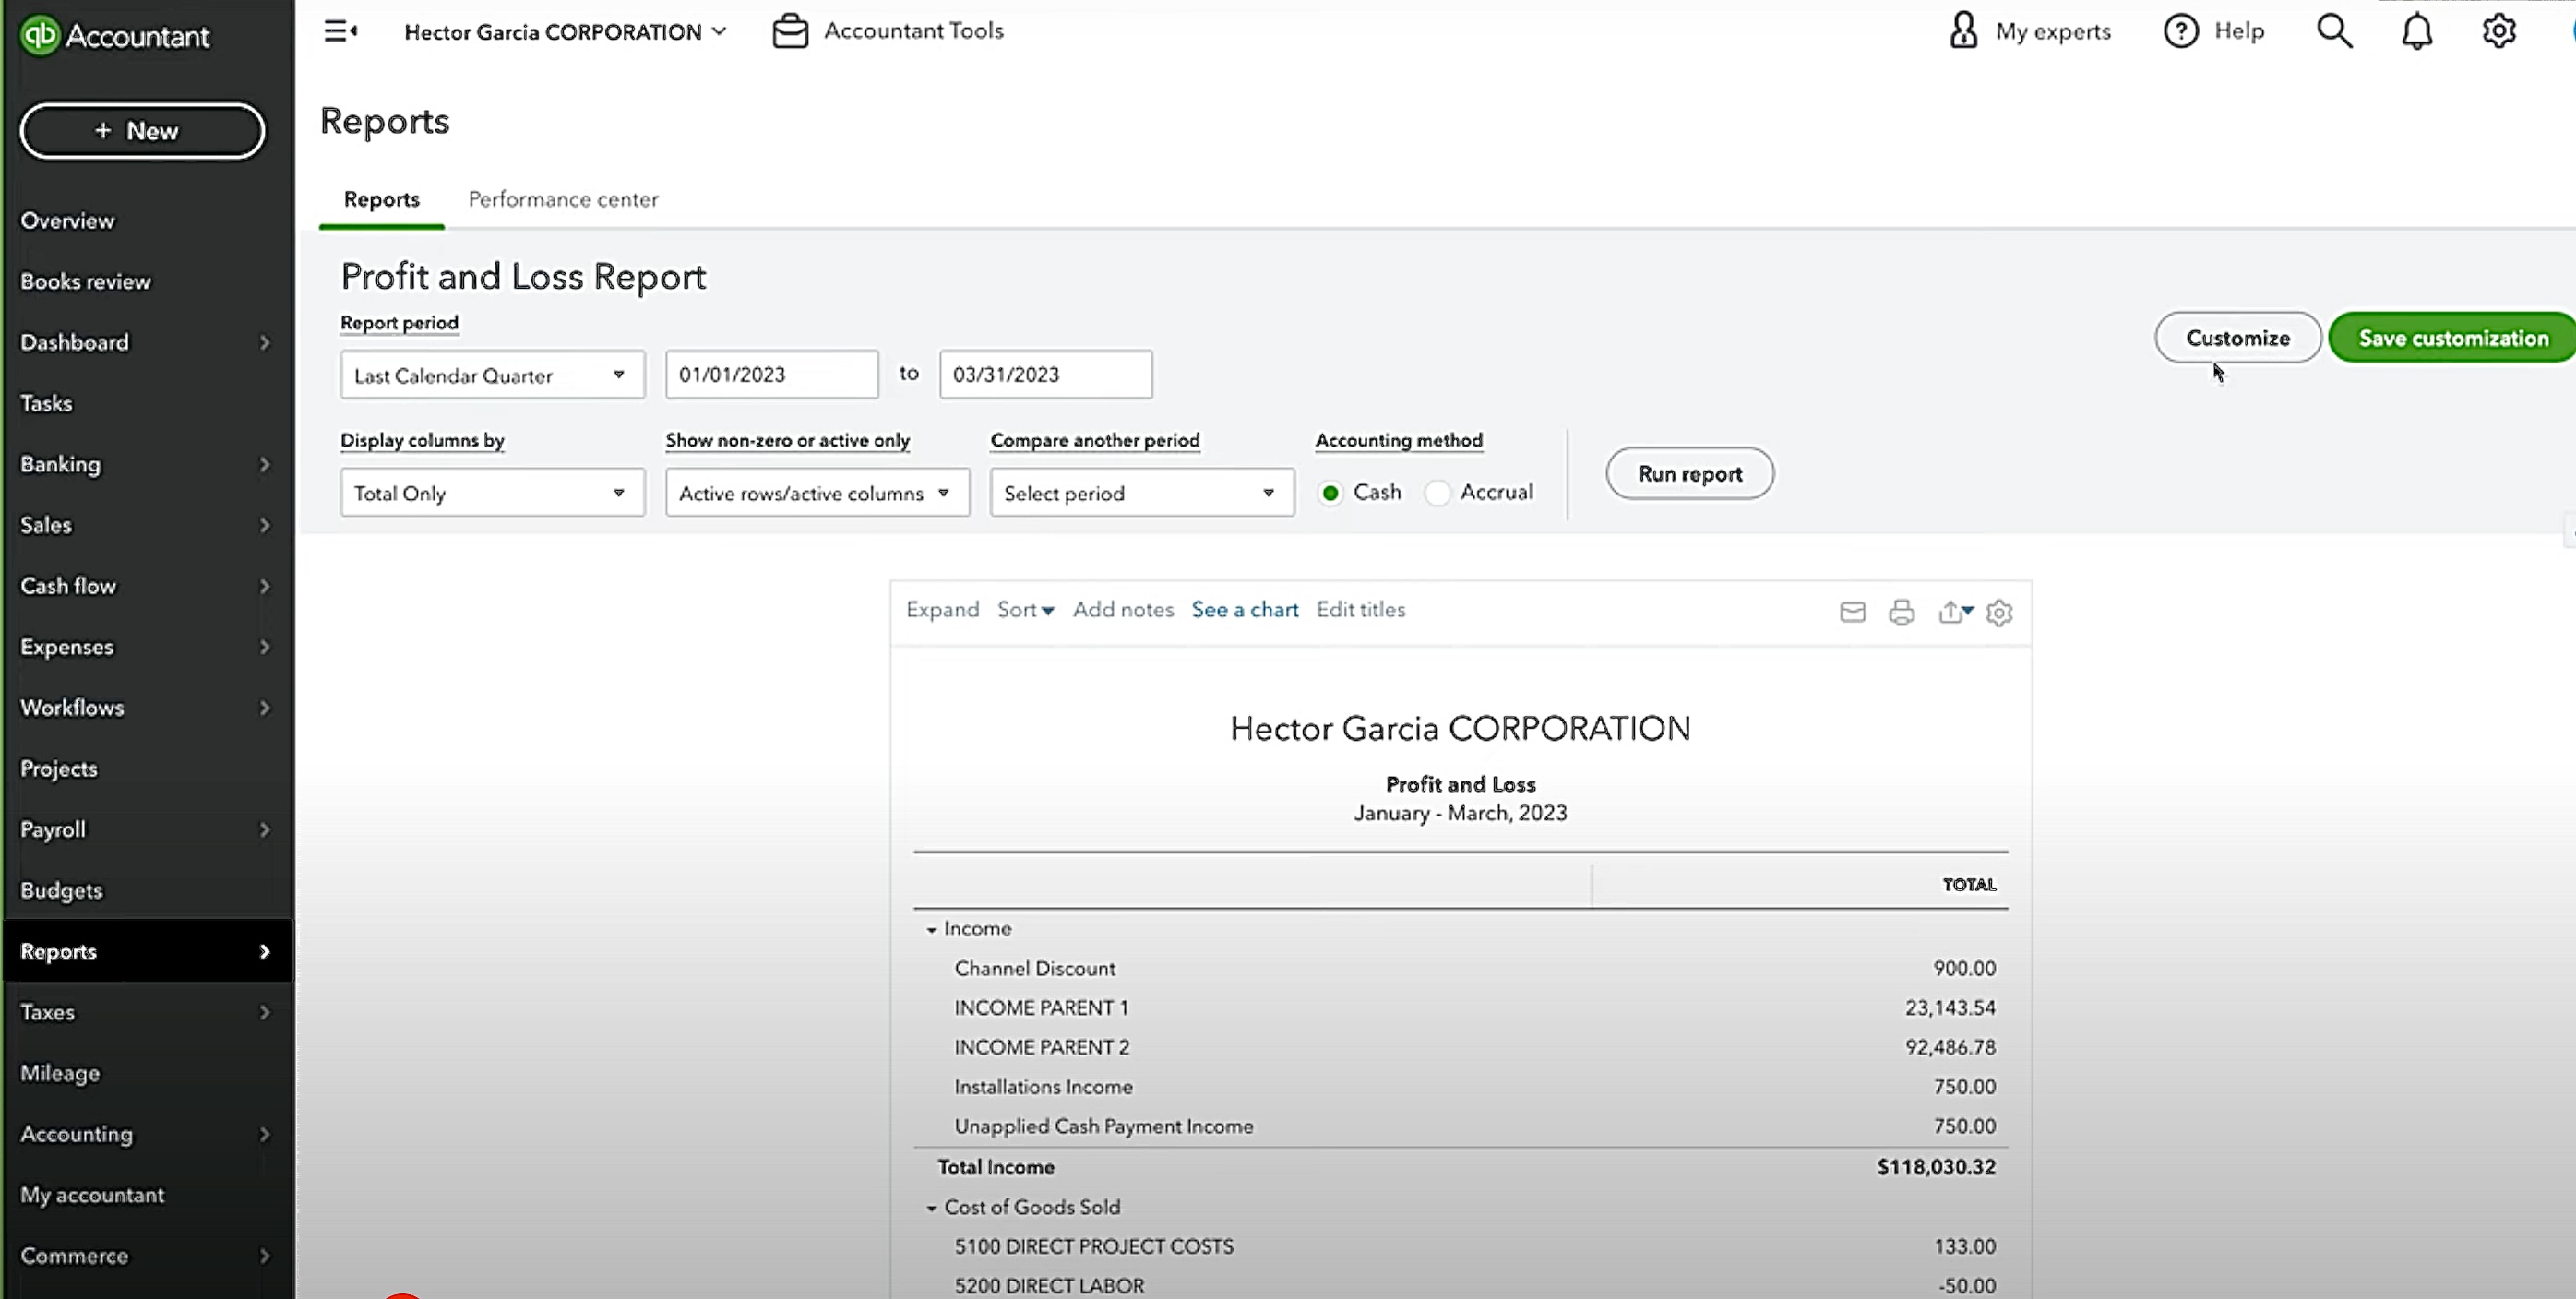Switch to the Performance center tab
Screen dimensions: 2576x1299
[563, 199]
